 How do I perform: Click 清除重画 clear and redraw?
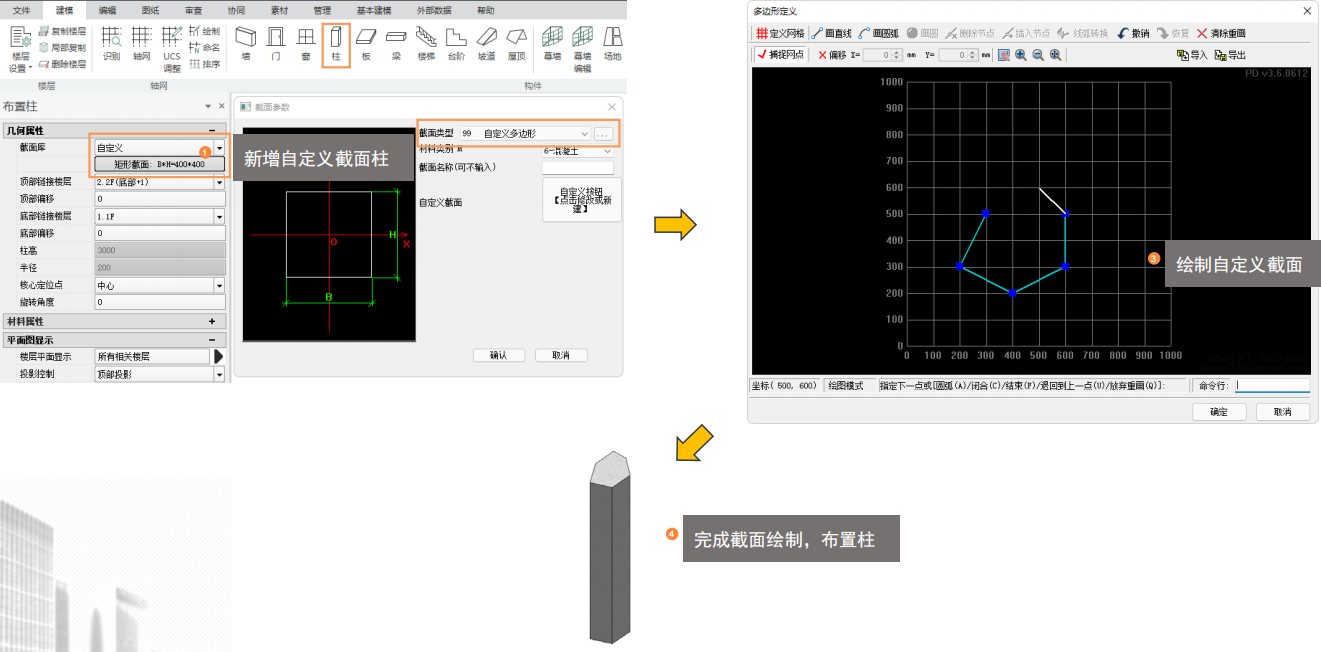[x=1221, y=33]
